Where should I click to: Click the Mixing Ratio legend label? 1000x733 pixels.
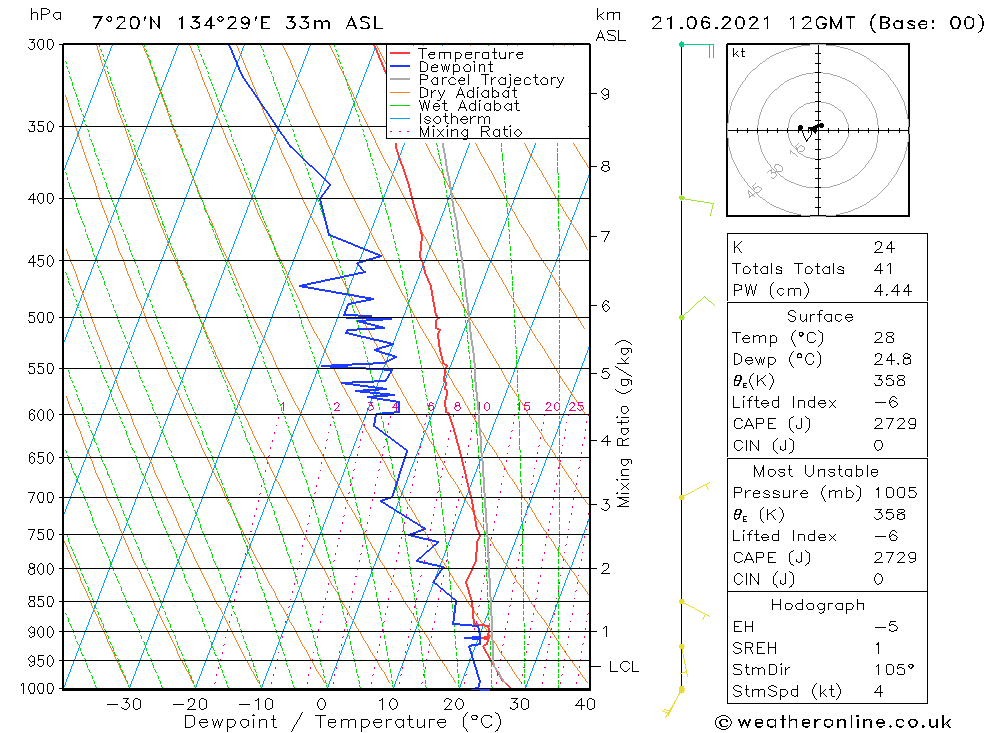[470, 131]
